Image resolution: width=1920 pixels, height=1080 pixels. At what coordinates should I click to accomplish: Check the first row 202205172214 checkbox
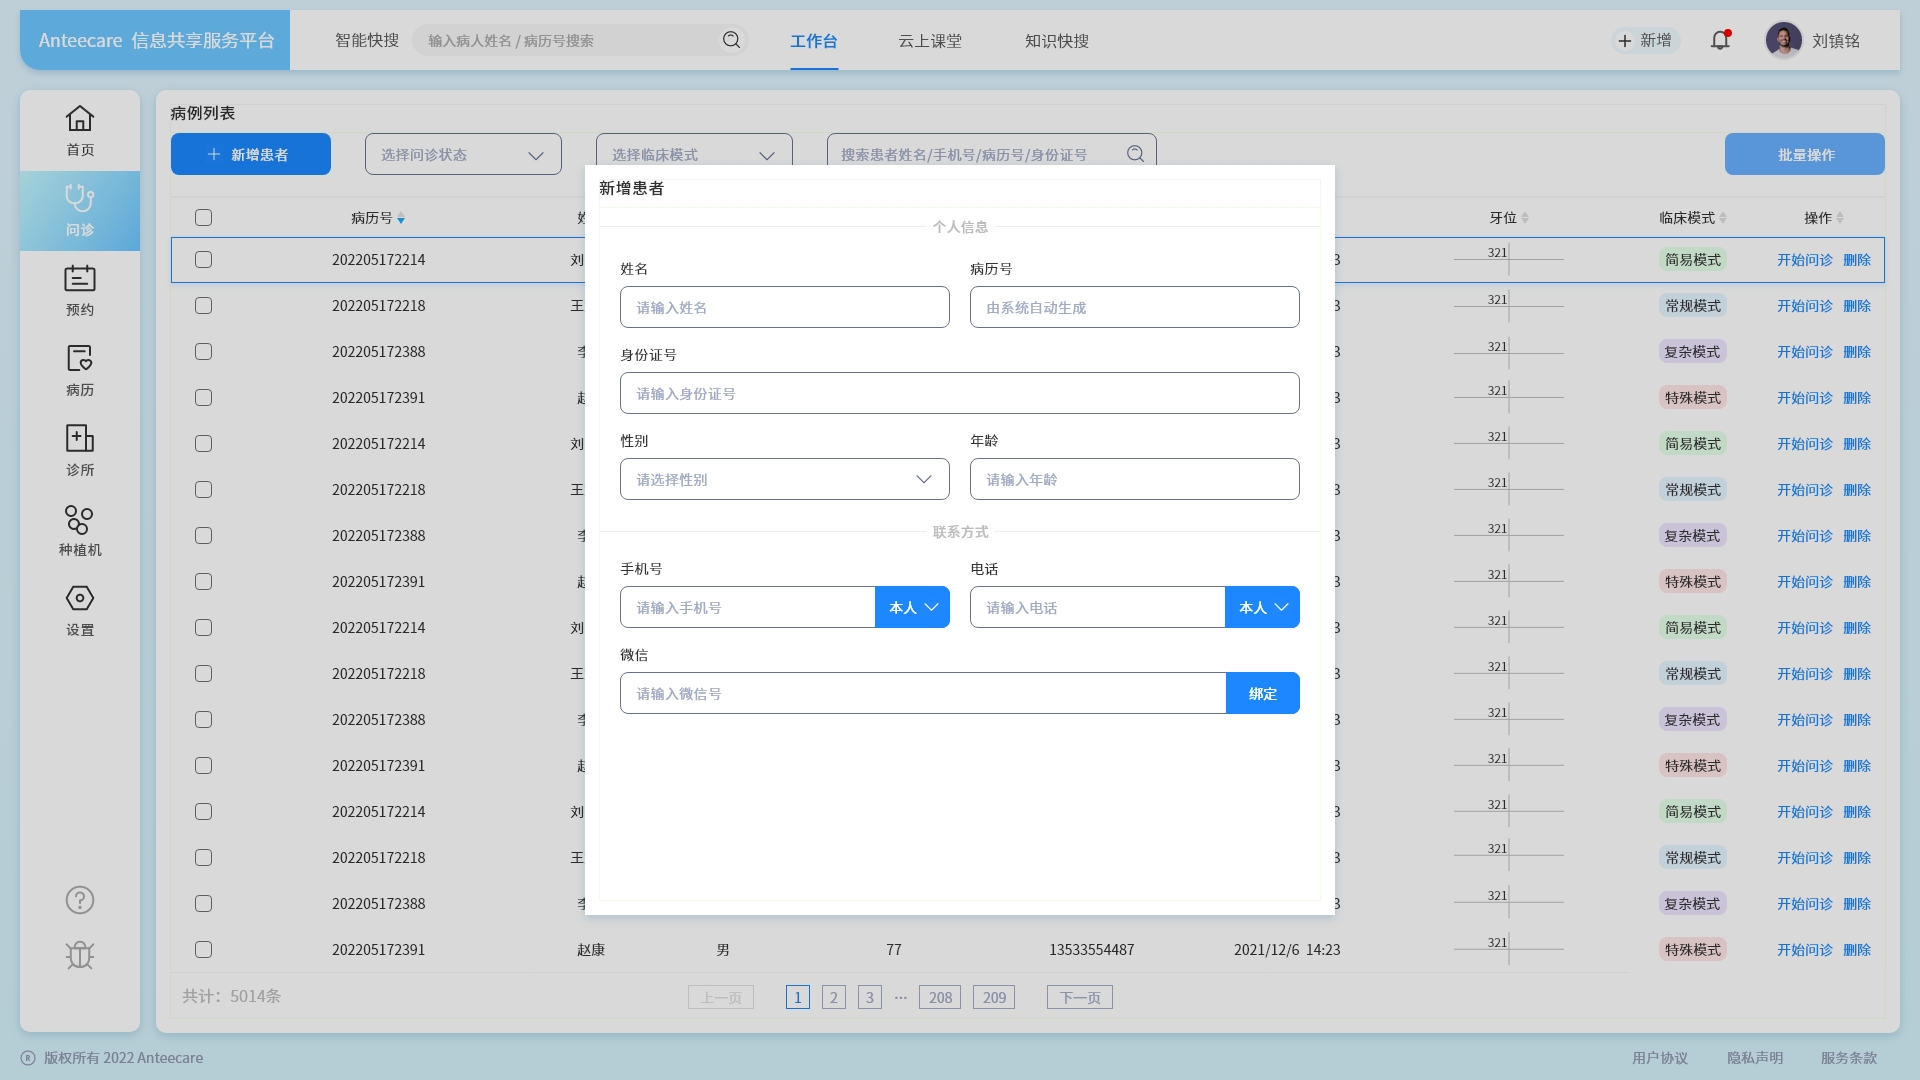click(x=204, y=260)
